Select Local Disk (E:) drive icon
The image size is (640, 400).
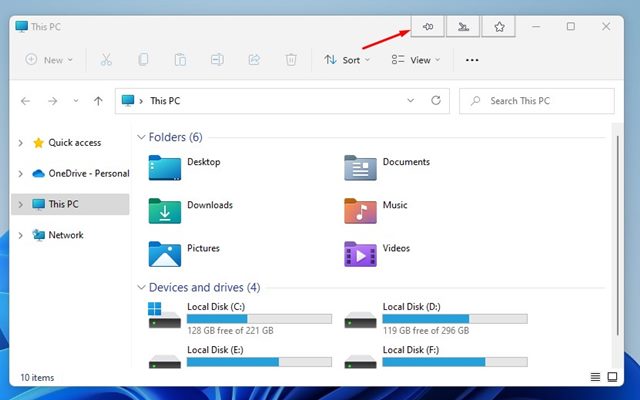[164, 361]
